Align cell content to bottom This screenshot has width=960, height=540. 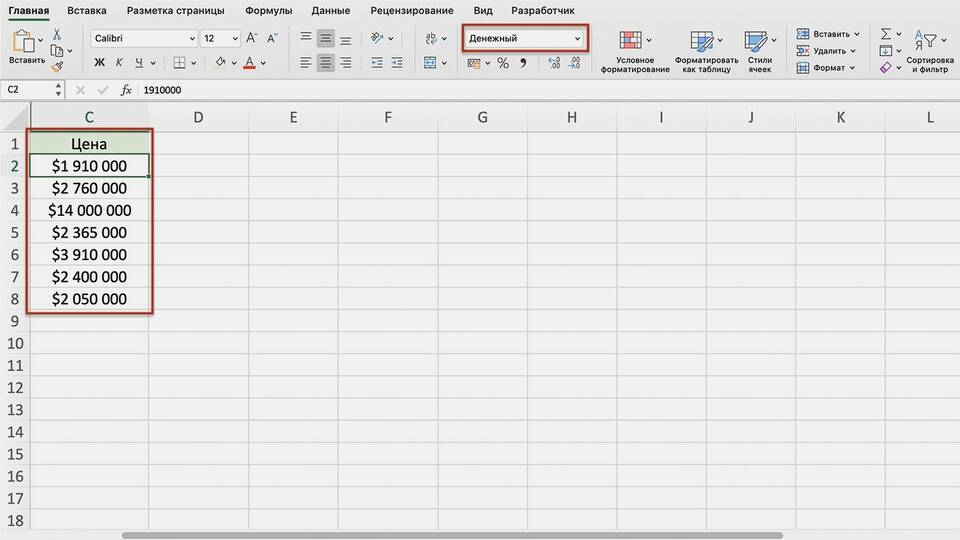click(x=346, y=40)
